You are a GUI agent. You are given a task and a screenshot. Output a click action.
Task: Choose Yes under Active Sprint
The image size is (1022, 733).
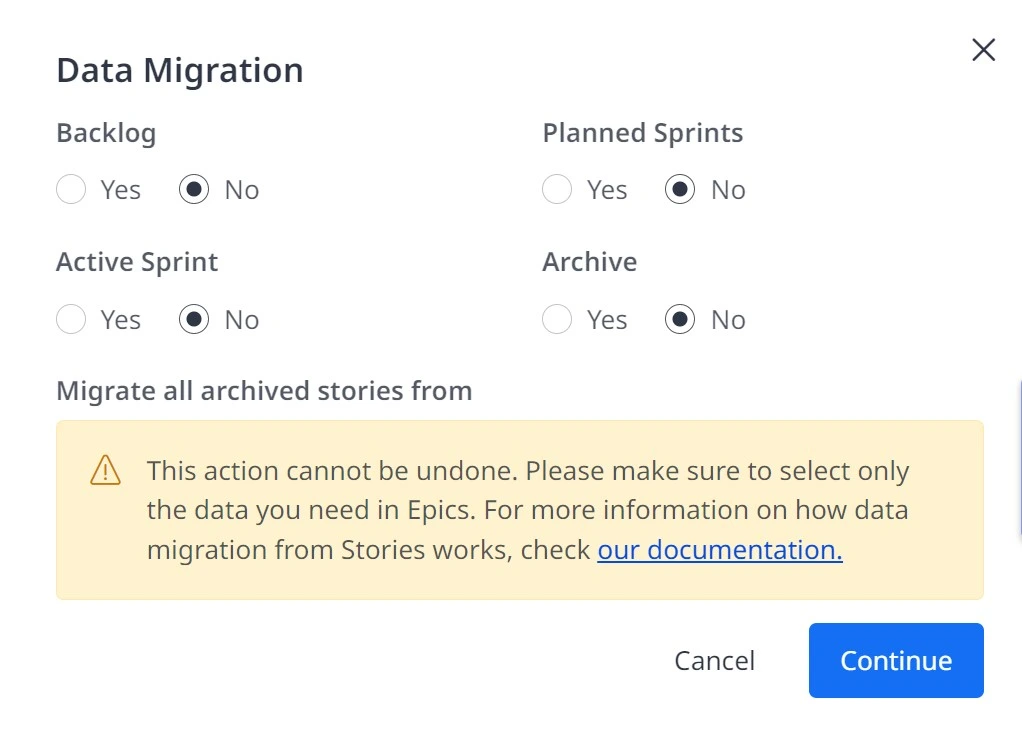tap(71, 319)
